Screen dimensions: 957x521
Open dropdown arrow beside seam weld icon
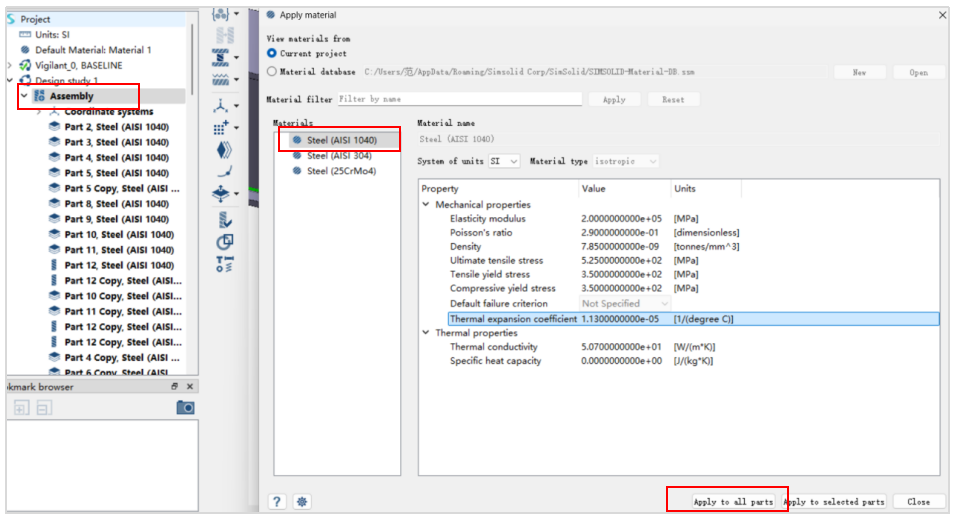[x=237, y=80]
